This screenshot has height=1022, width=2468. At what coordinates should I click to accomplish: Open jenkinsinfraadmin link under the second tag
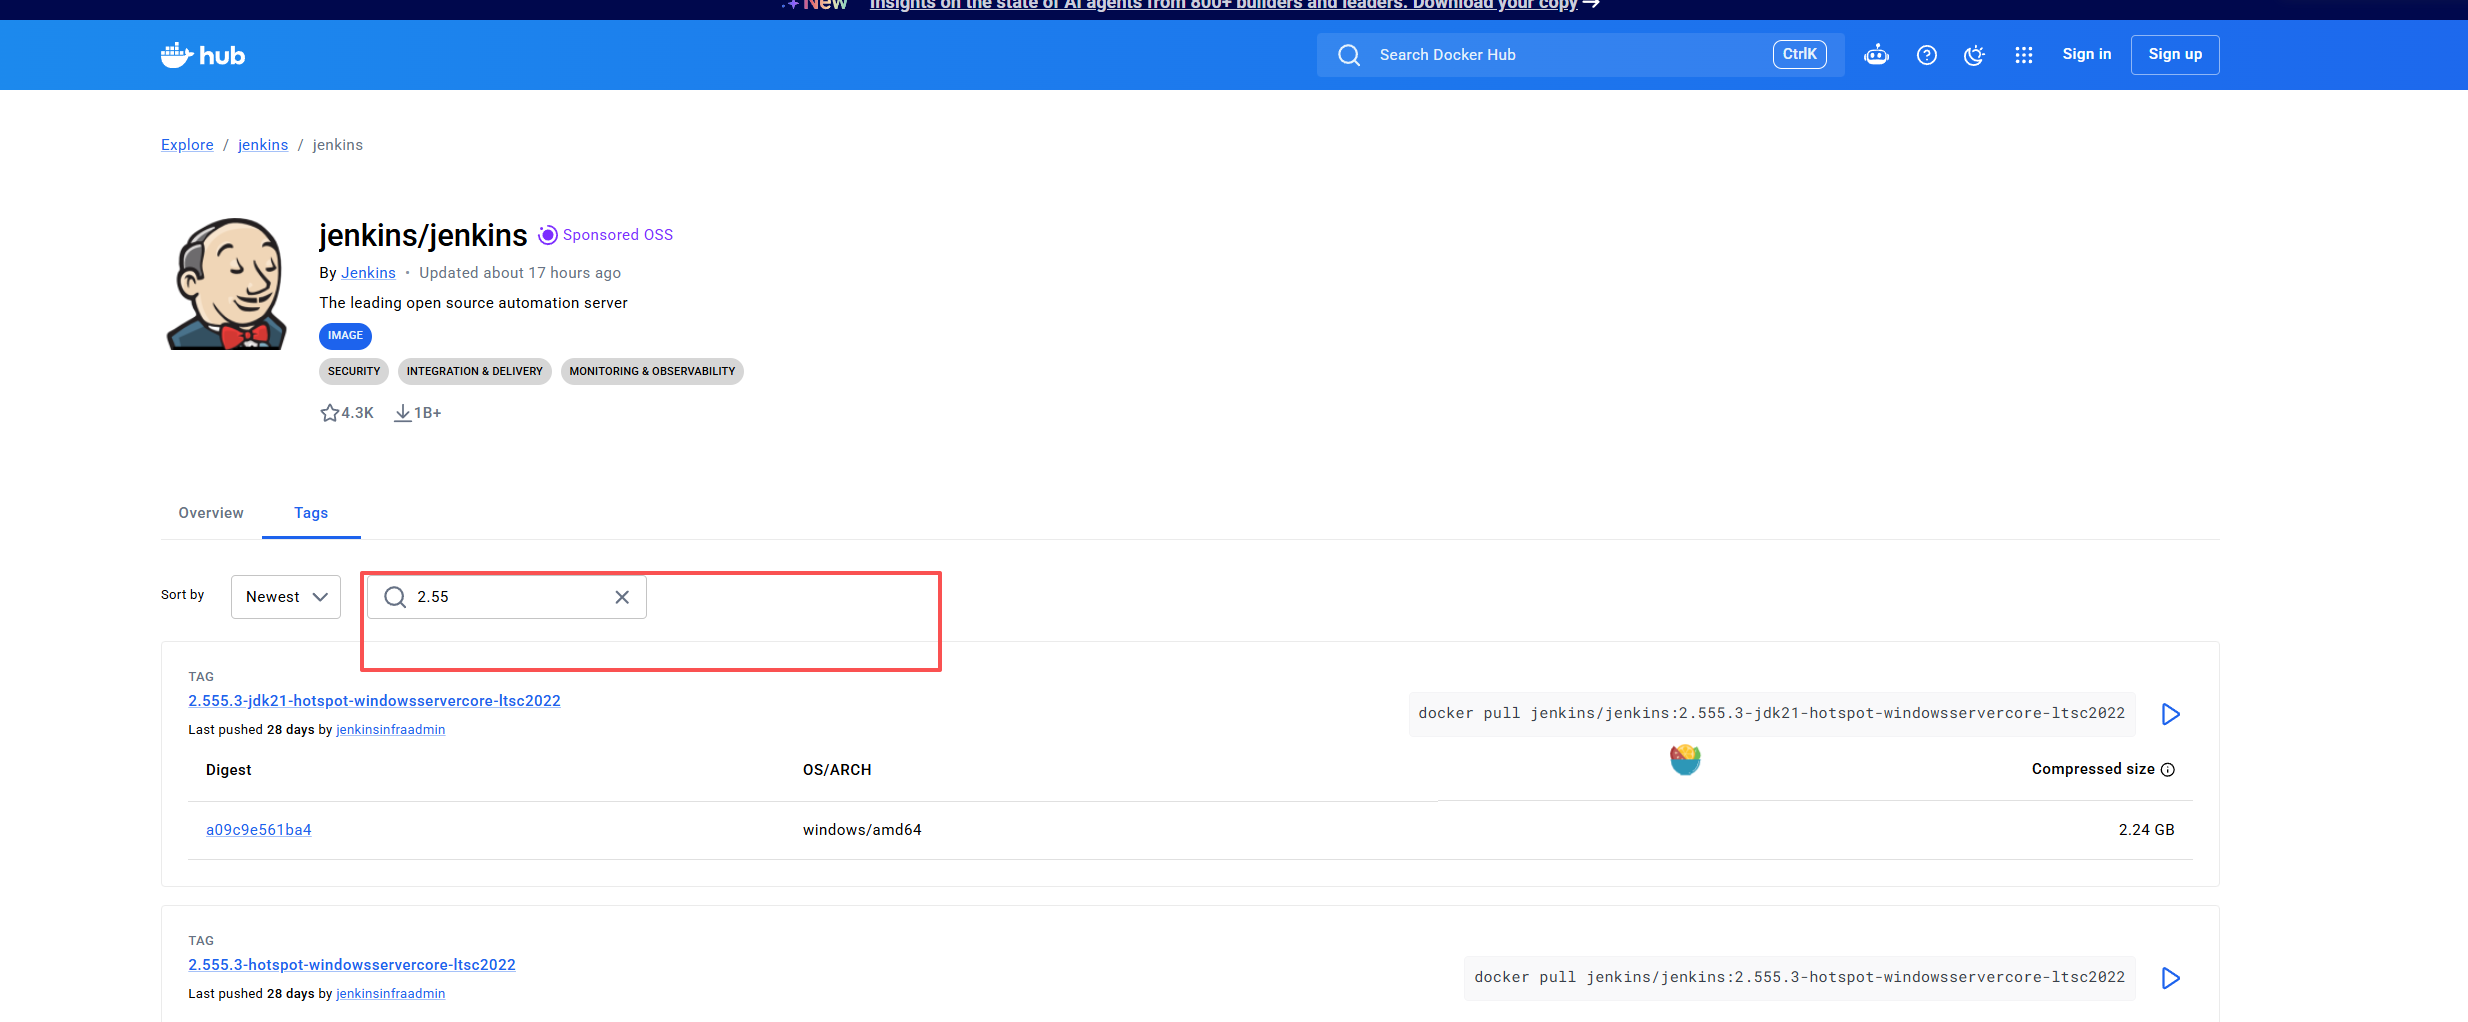[391, 994]
